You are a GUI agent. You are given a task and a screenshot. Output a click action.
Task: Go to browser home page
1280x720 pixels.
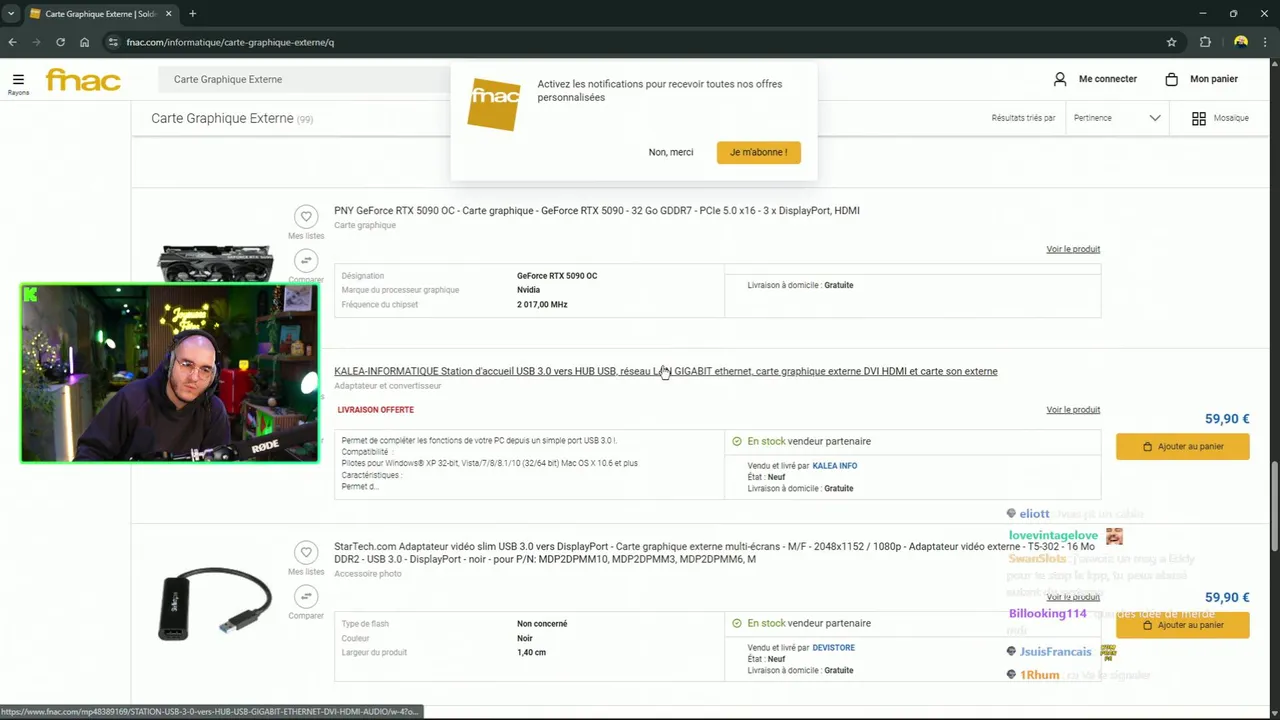pos(84,42)
